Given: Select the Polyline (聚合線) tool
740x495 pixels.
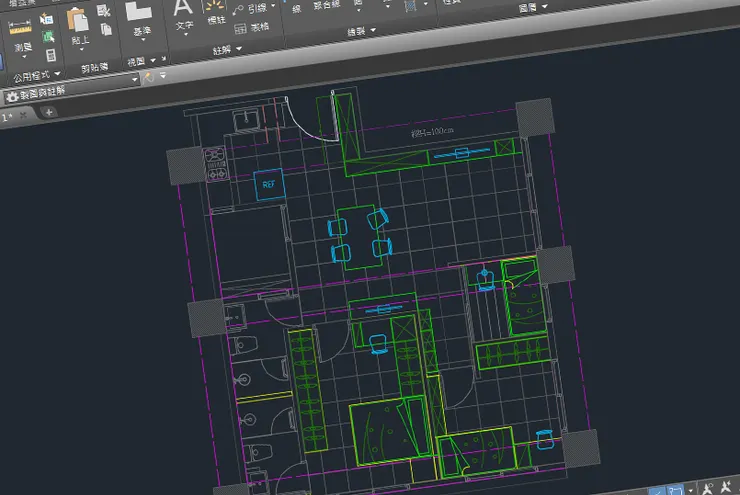Looking at the screenshot, I should (x=327, y=6).
